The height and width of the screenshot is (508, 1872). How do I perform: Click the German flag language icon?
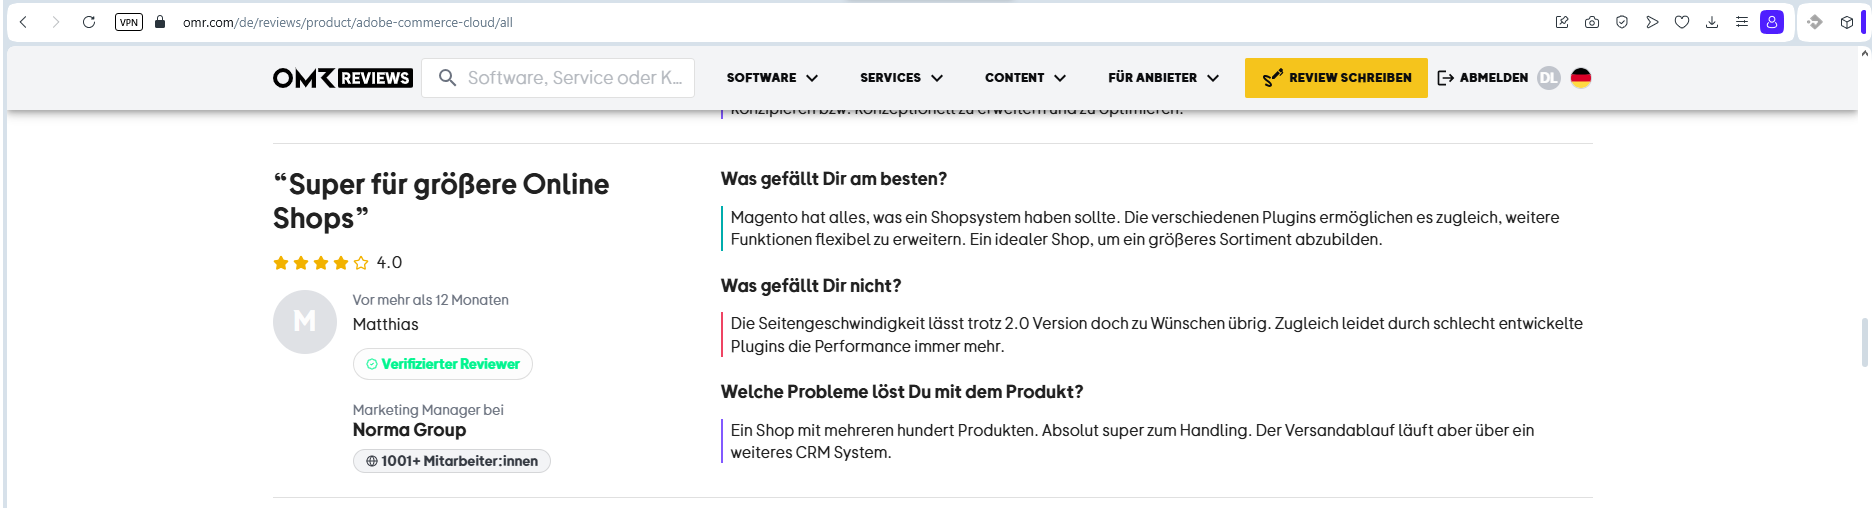[1580, 78]
